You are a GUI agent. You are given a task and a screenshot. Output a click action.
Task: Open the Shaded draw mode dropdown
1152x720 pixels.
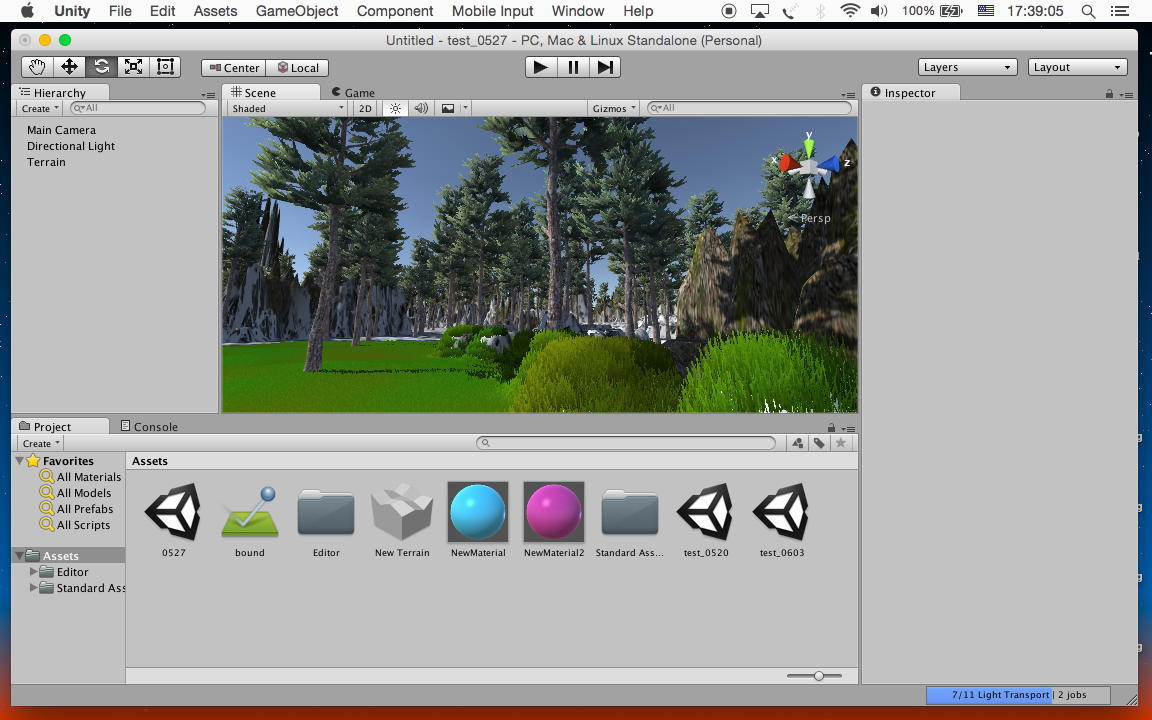(287, 108)
